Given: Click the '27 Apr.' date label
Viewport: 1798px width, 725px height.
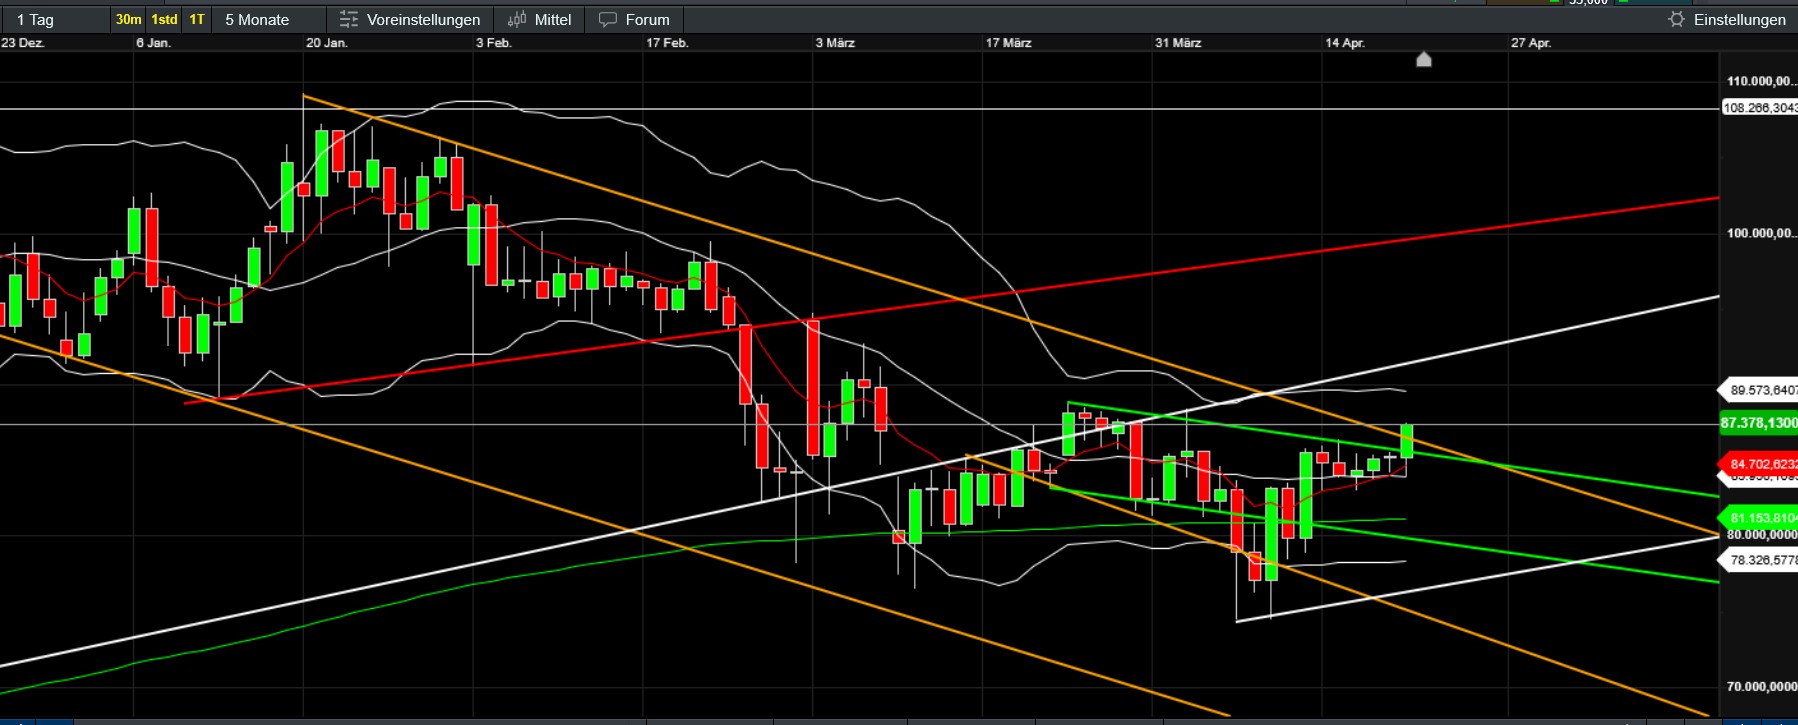Looking at the screenshot, I should pos(1531,43).
